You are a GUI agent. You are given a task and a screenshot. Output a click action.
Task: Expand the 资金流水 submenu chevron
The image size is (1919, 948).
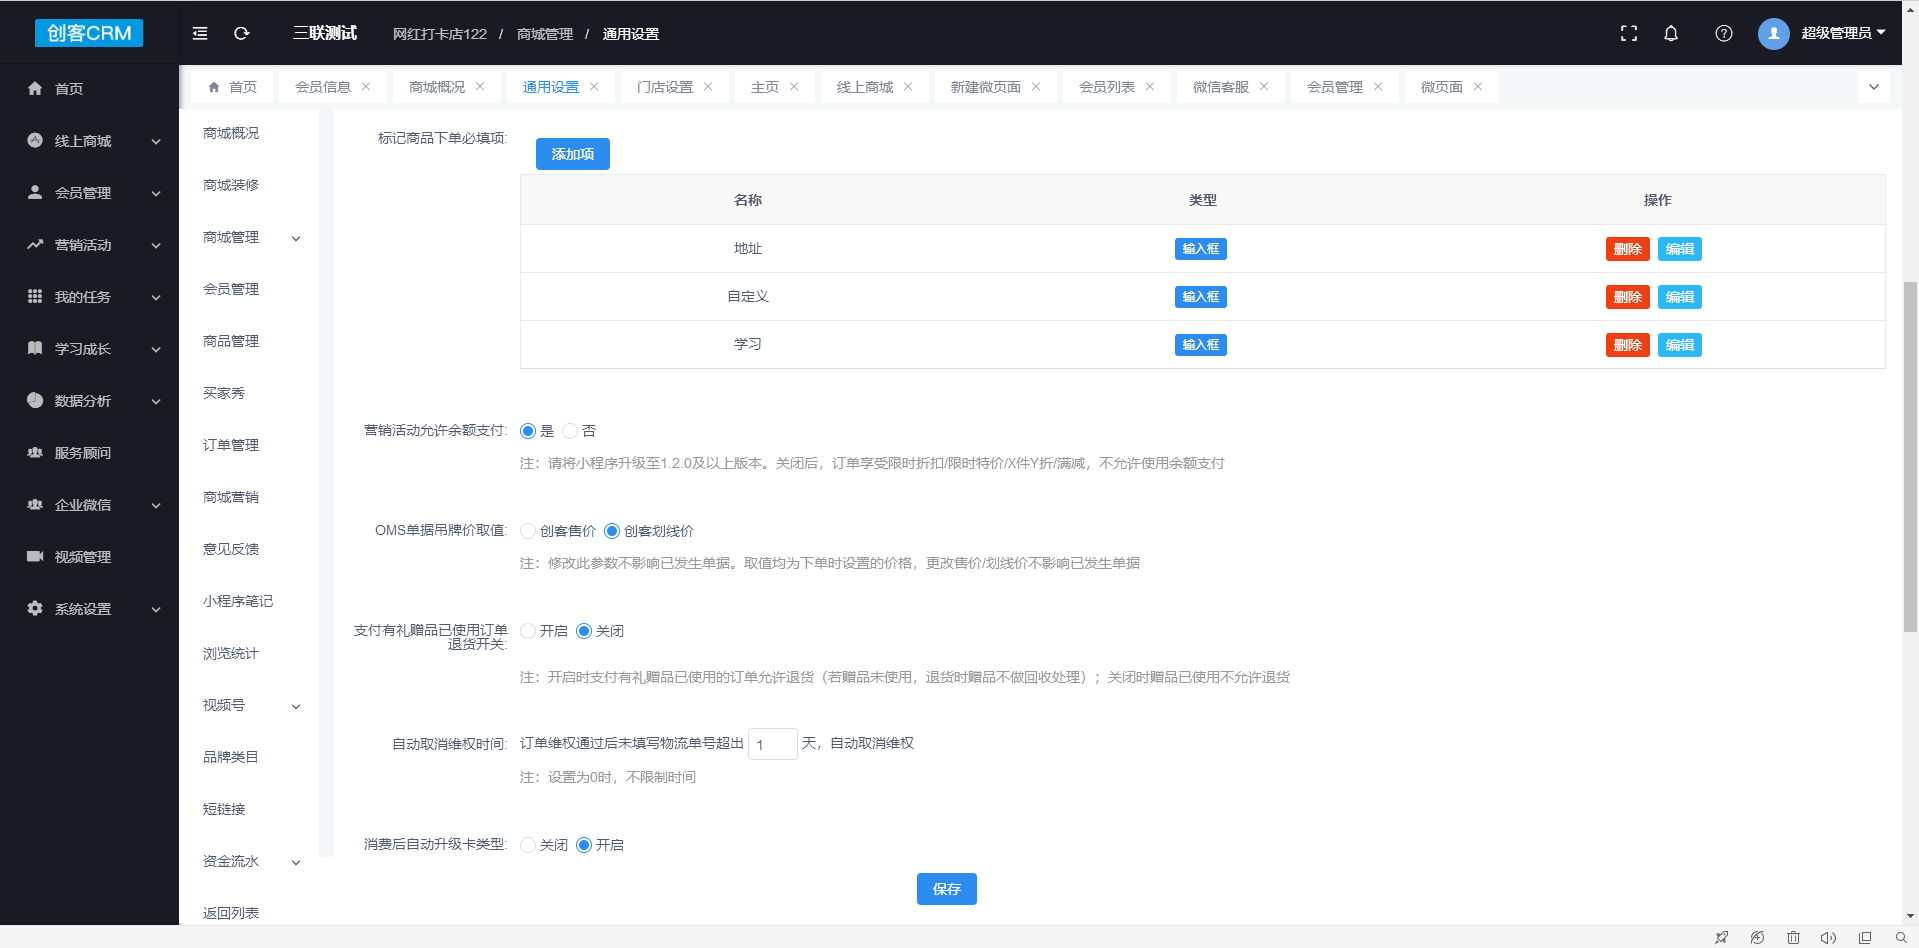296,862
